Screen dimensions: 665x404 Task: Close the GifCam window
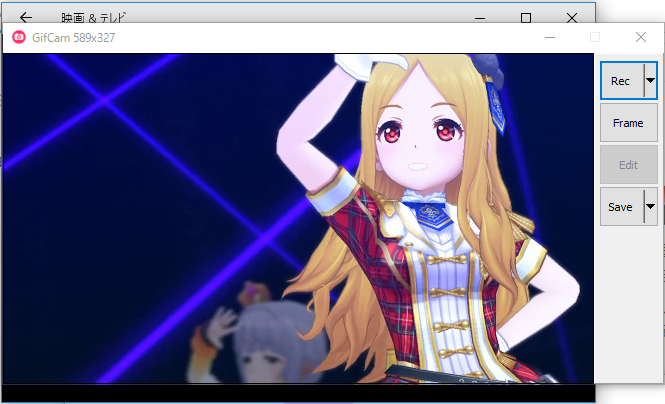[641, 37]
